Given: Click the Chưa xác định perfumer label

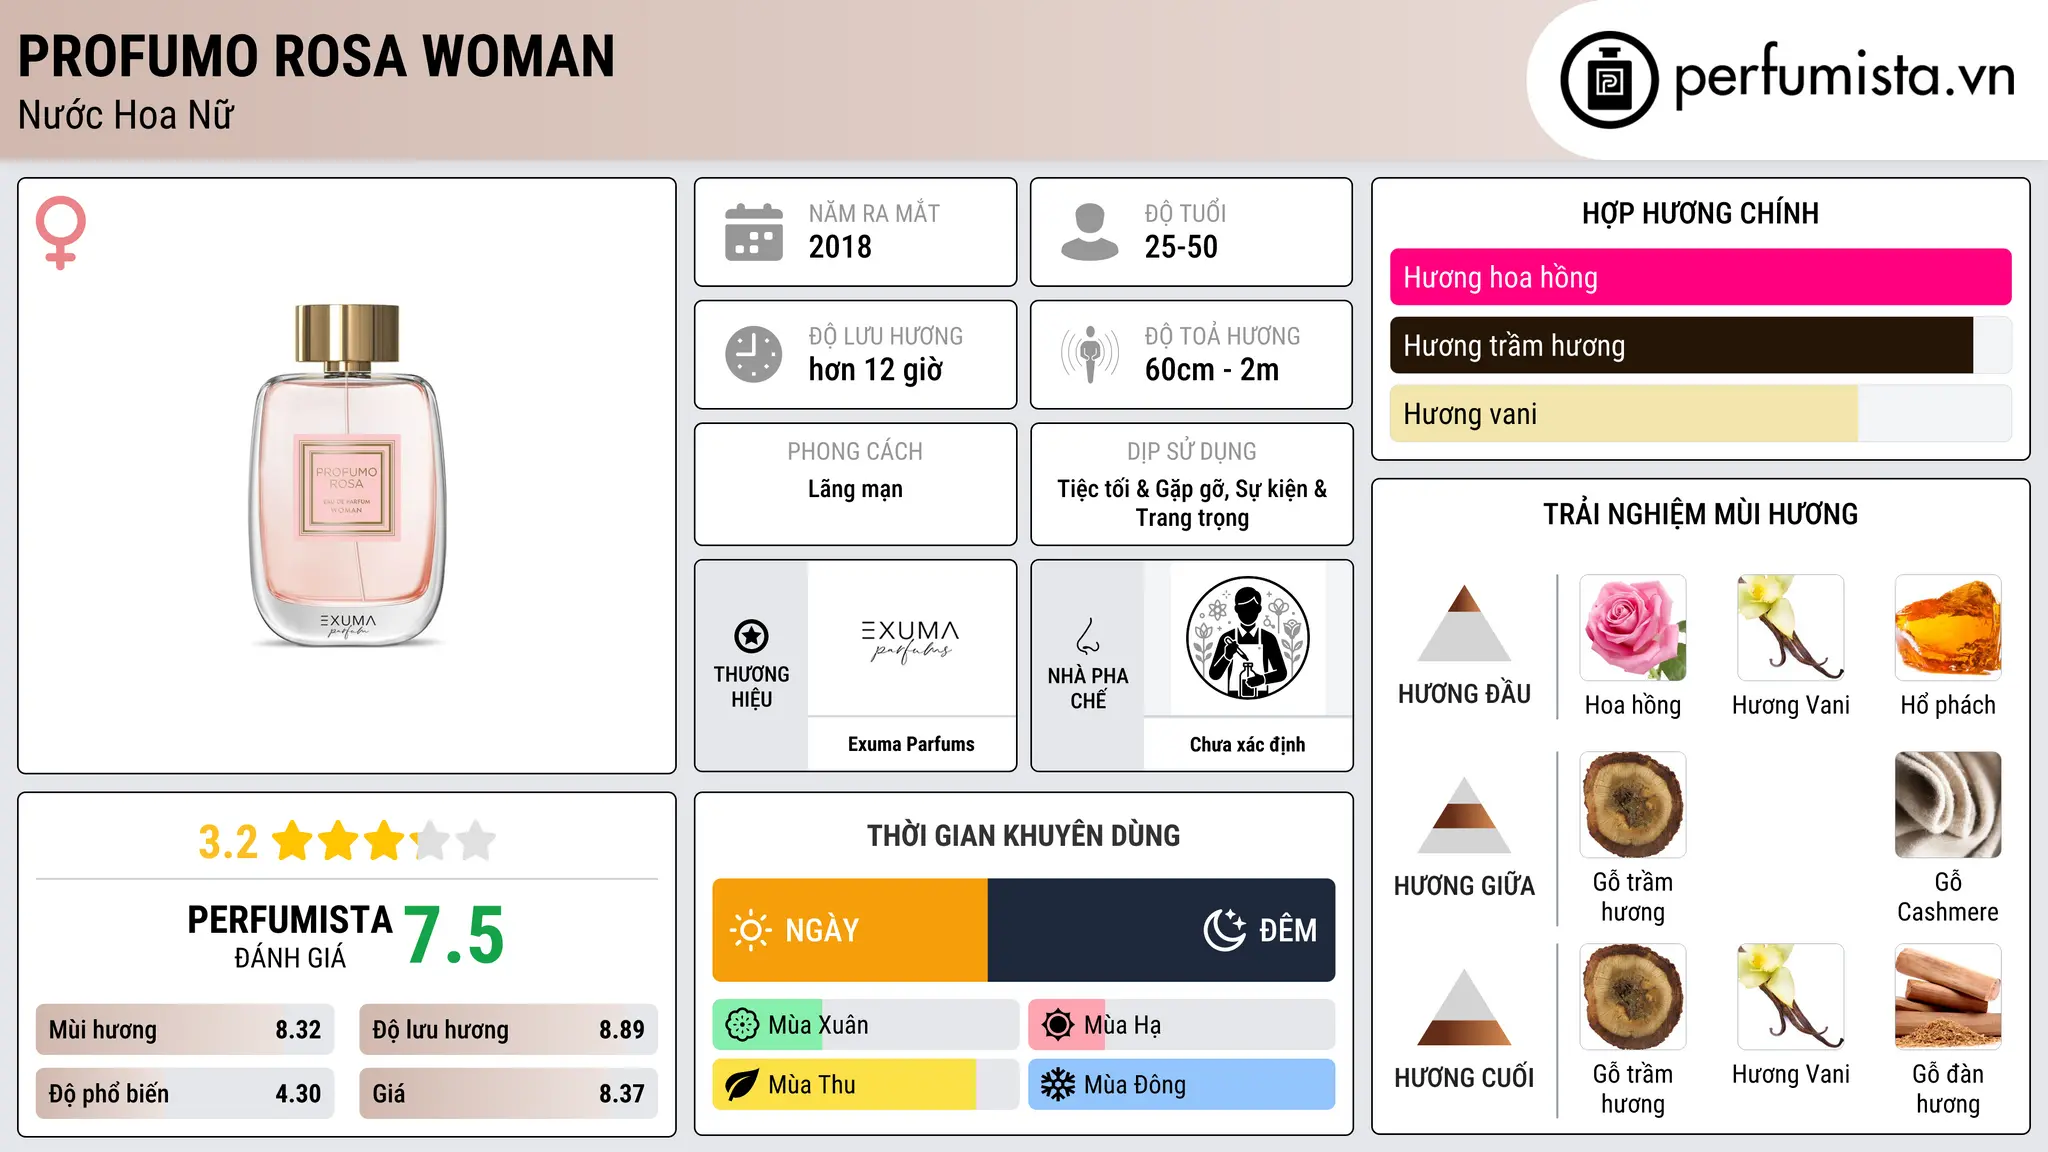Looking at the screenshot, I should click(1247, 744).
